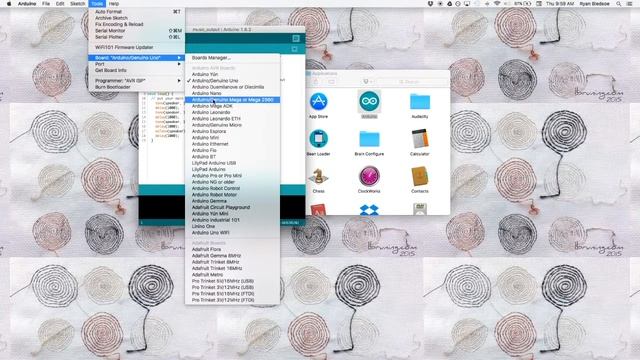
Task: Open the Arduino app icon in Applications
Action: (x=369, y=101)
